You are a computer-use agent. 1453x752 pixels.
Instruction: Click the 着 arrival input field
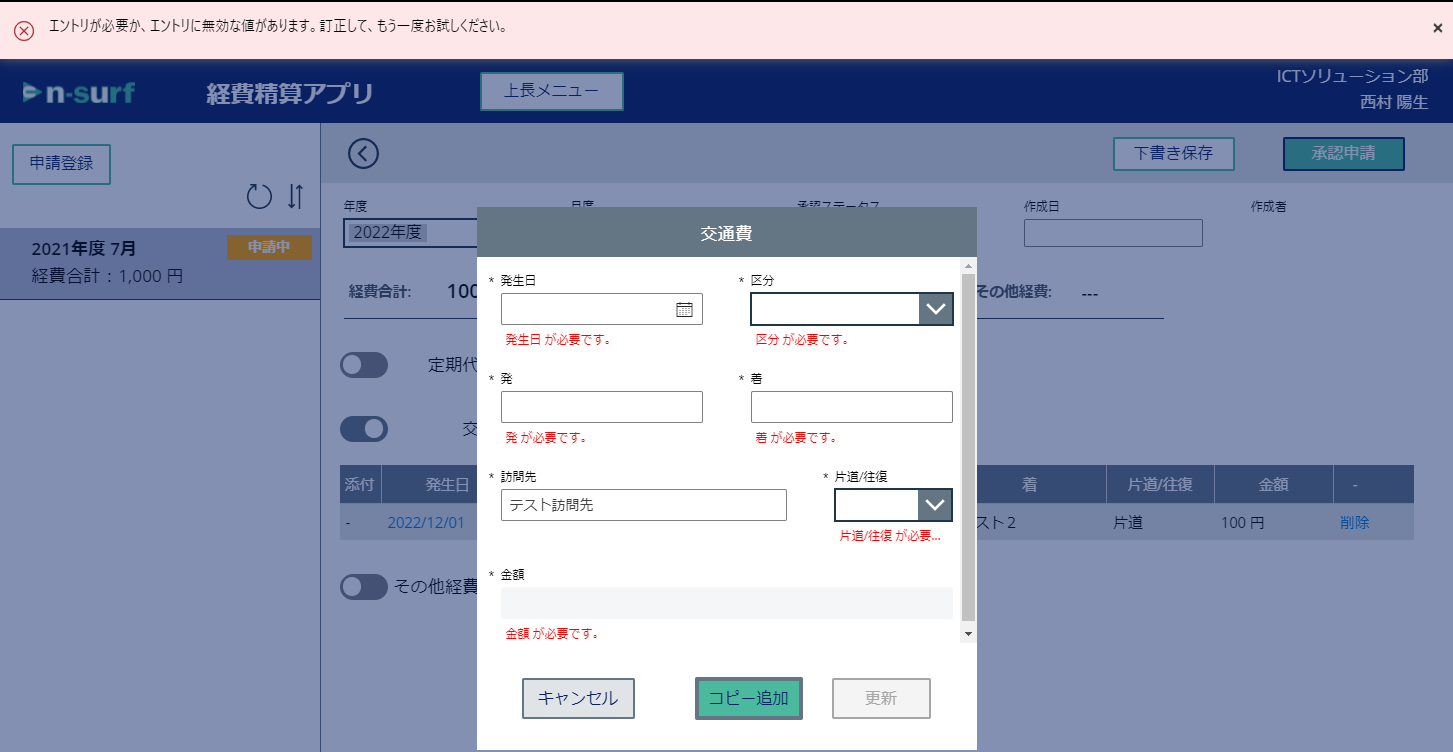pos(852,407)
